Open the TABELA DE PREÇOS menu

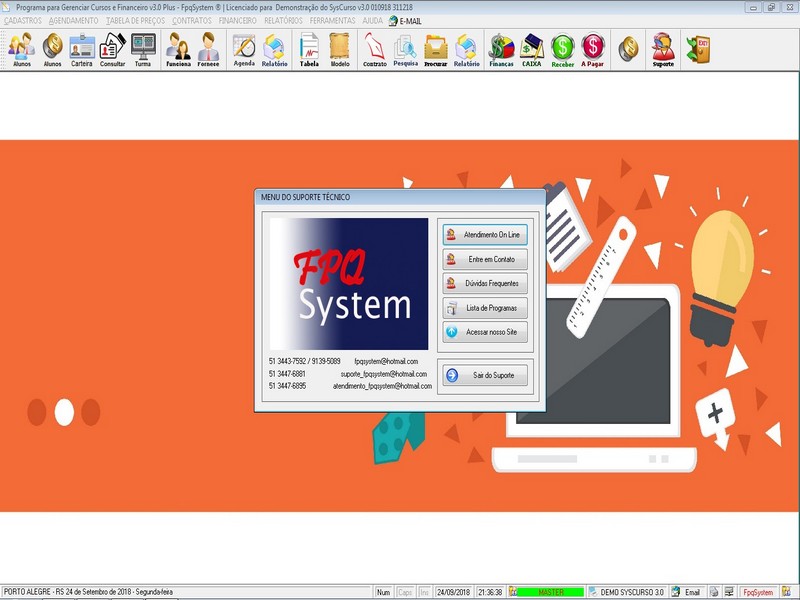[x=135, y=21]
